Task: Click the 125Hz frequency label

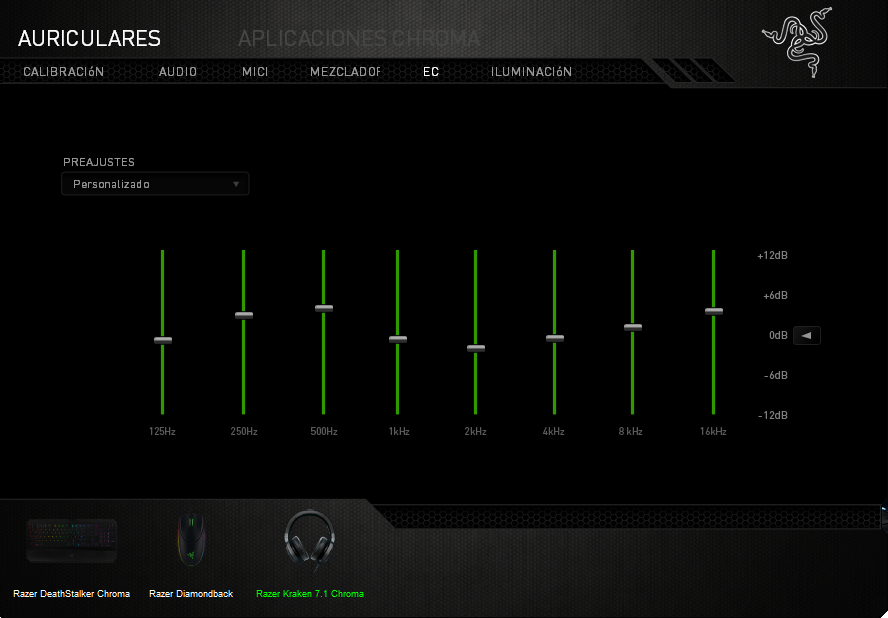Action: click(162, 432)
